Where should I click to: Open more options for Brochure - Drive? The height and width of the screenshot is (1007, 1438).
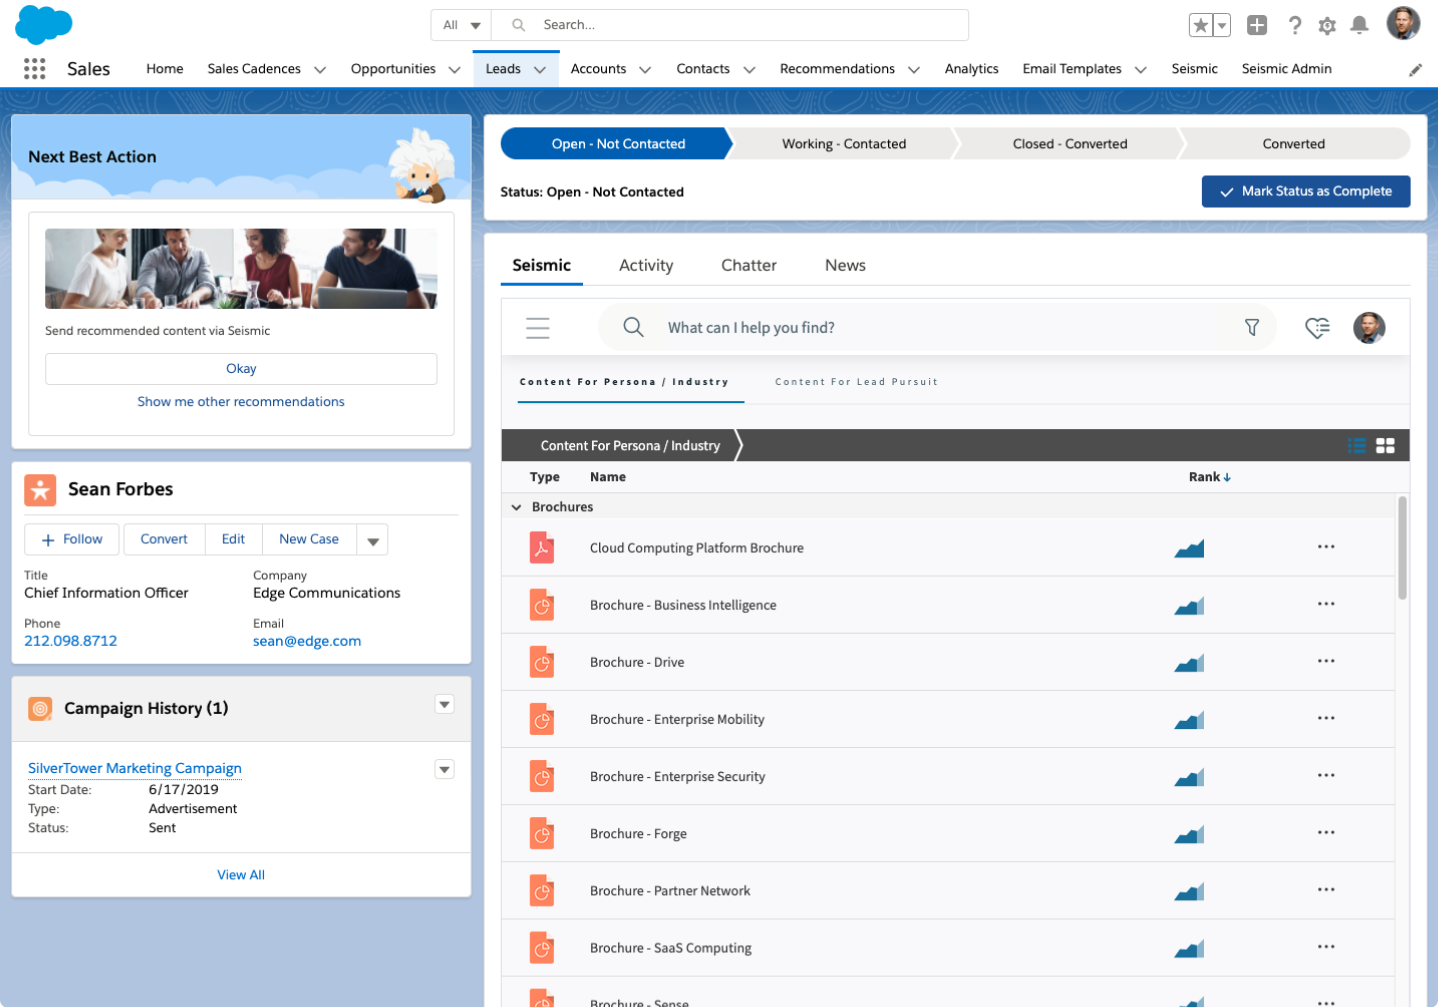[1326, 661]
